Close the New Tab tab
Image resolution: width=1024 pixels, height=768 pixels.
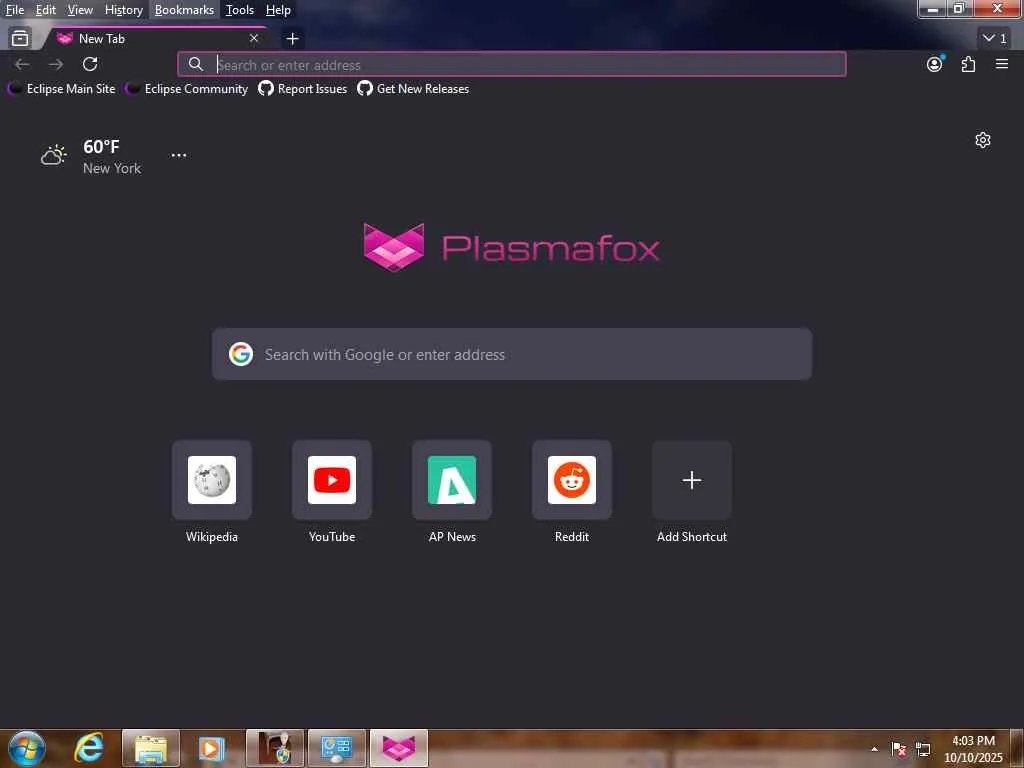tap(254, 39)
